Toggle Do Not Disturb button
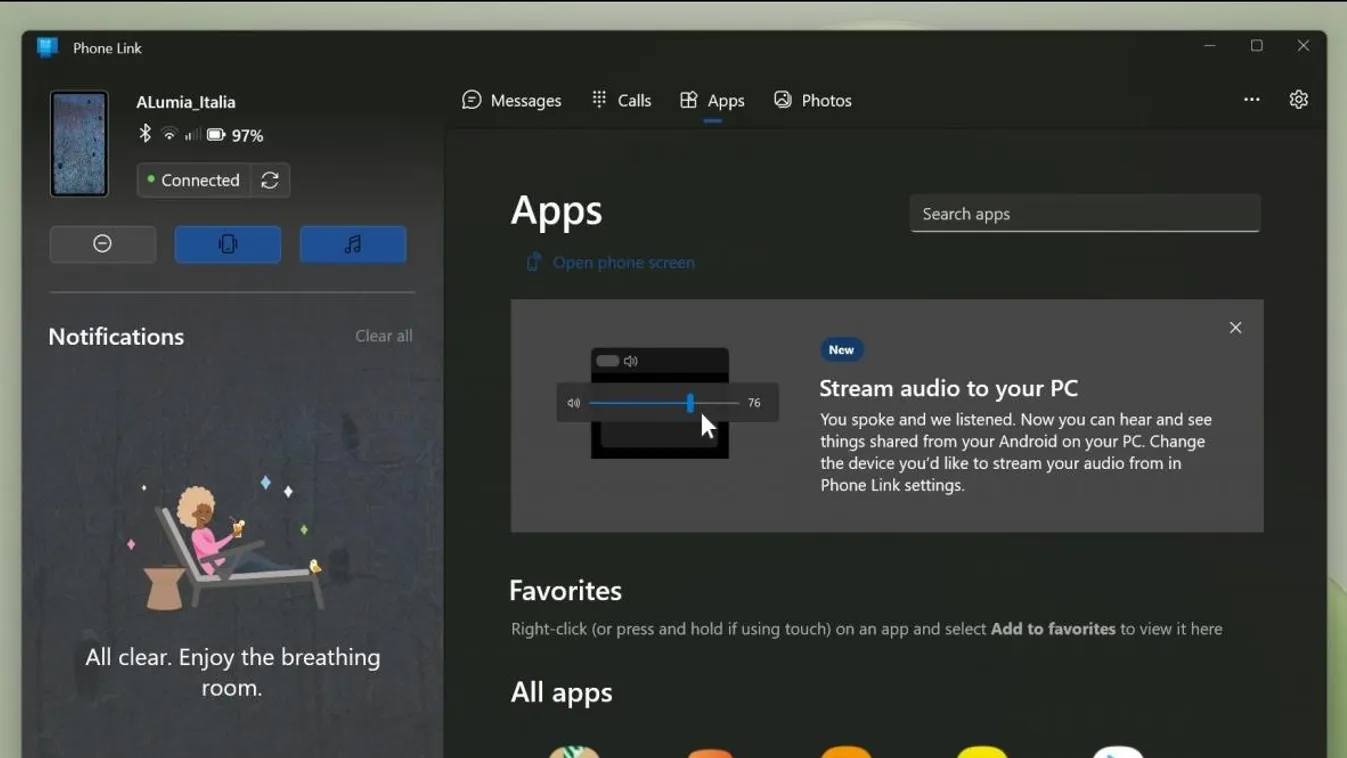Viewport: 1347px width, 758px height. pyautogui.click(x=103, y=244)
